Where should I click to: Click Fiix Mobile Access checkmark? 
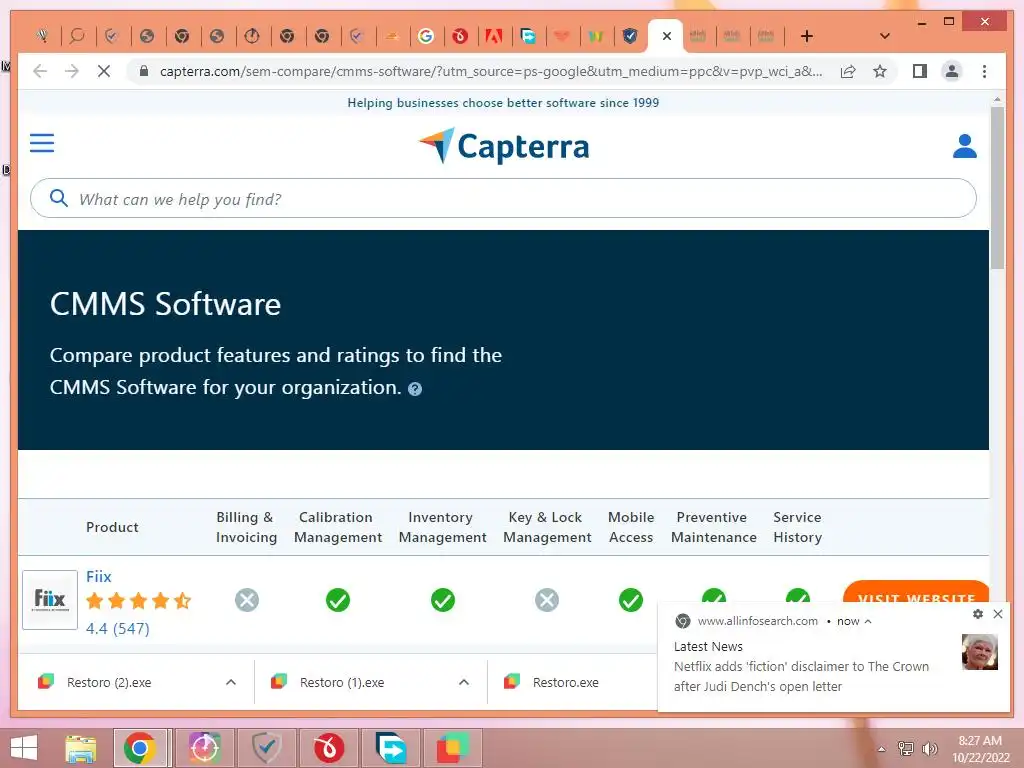(631, 600)
